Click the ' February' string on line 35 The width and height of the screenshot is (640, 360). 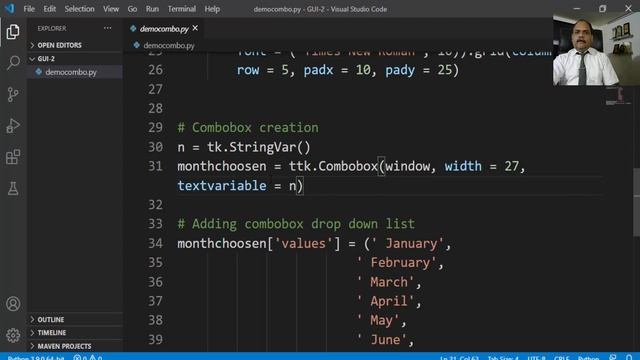click(x=396, y=262)
